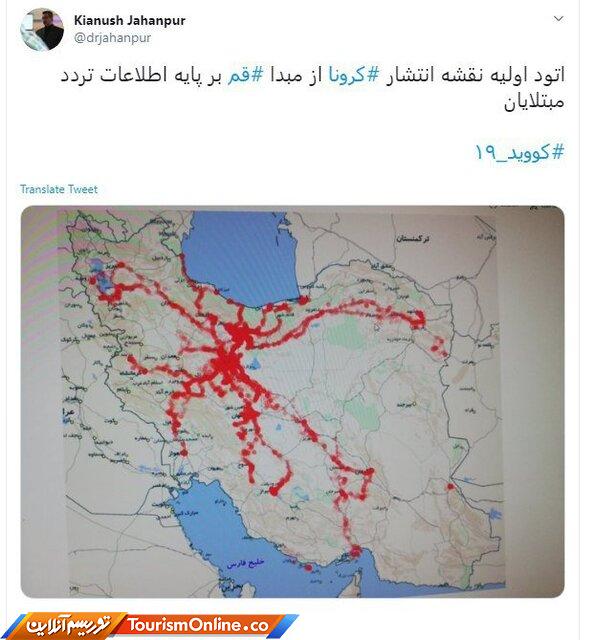Click the red endpoint near Mashhad

[x=417, y=321]
